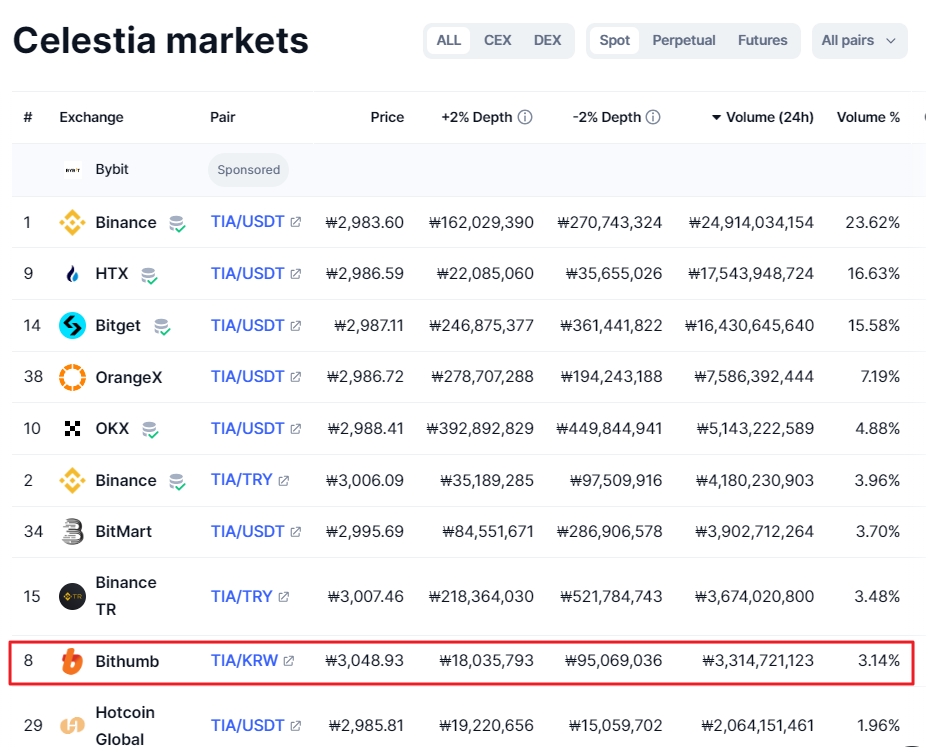Open Binance TIA/TRY pair link
This screenshot has width=926, height=747.
(x=242, y=480)
